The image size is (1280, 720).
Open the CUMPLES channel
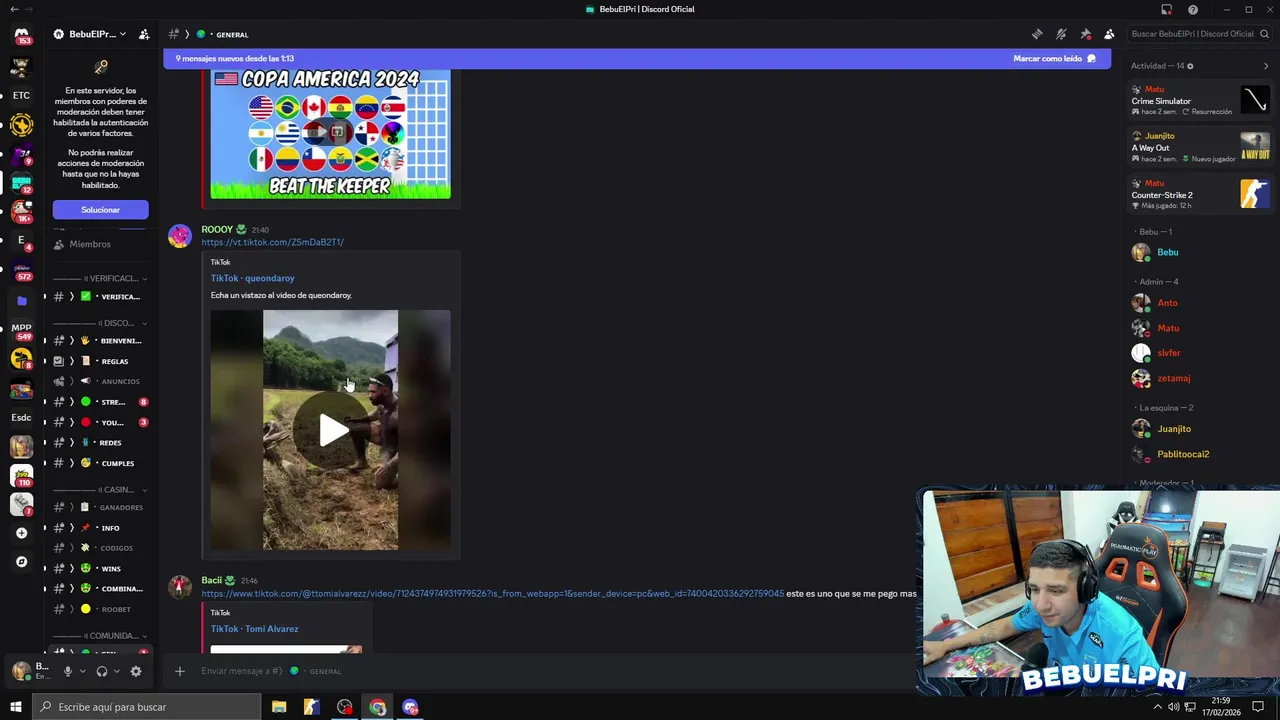(x=99, y=463)
